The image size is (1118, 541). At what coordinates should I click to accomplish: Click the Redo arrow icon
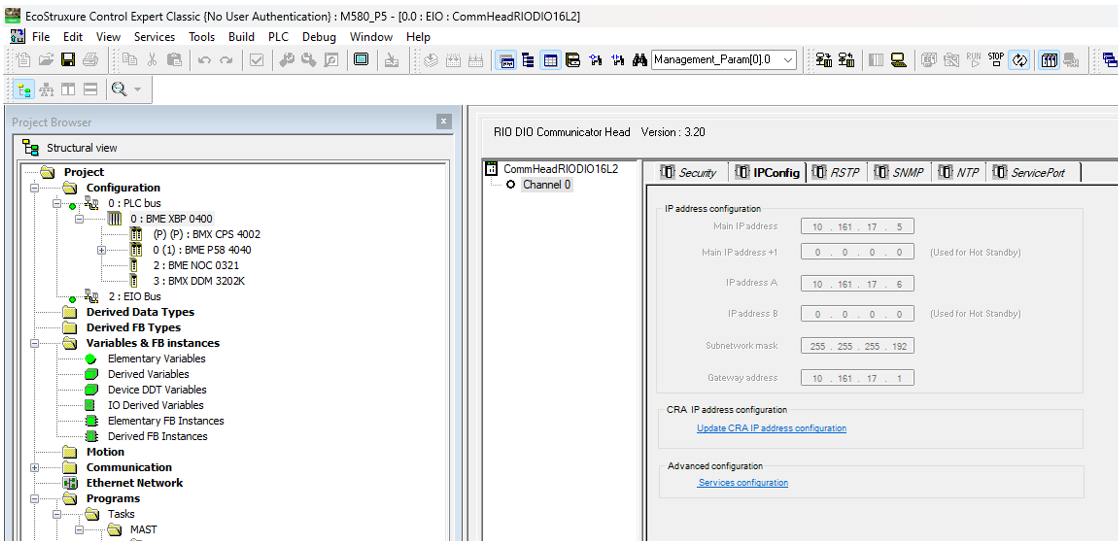coord(226,61)
